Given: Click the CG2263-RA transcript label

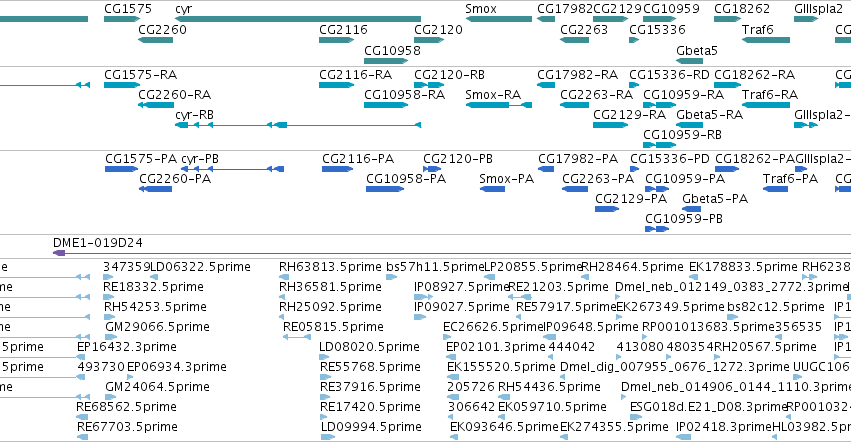Looking at the screenshot, I should pos(596,94).
